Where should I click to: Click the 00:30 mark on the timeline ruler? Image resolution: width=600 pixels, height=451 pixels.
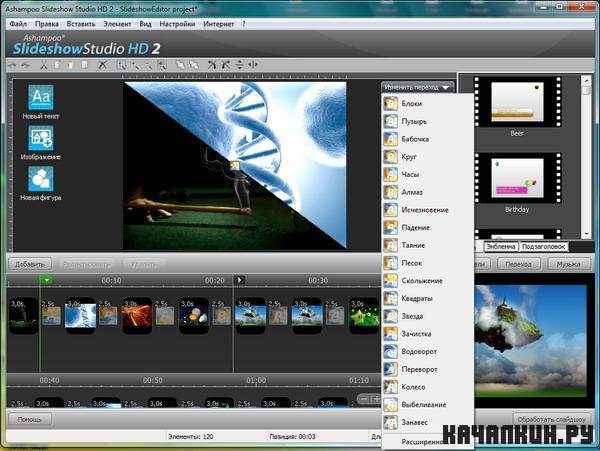[x=318, y=281]
